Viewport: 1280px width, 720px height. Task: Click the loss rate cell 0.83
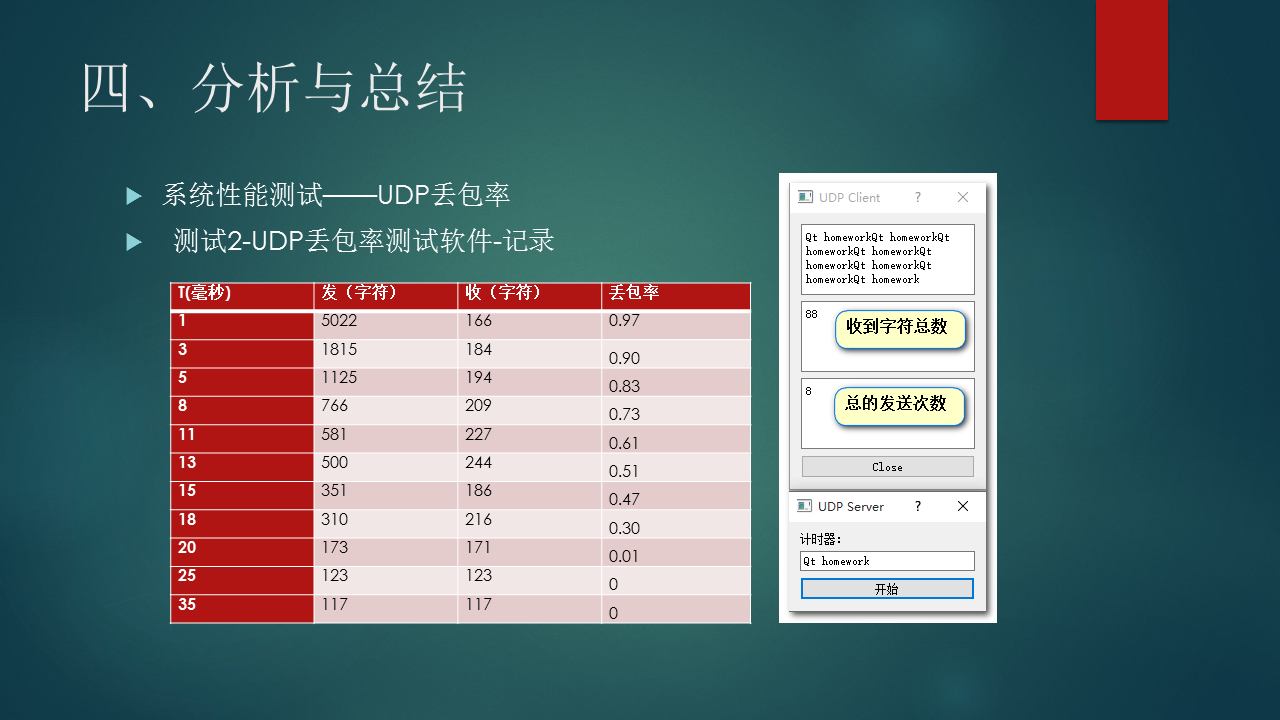(676, 382)
